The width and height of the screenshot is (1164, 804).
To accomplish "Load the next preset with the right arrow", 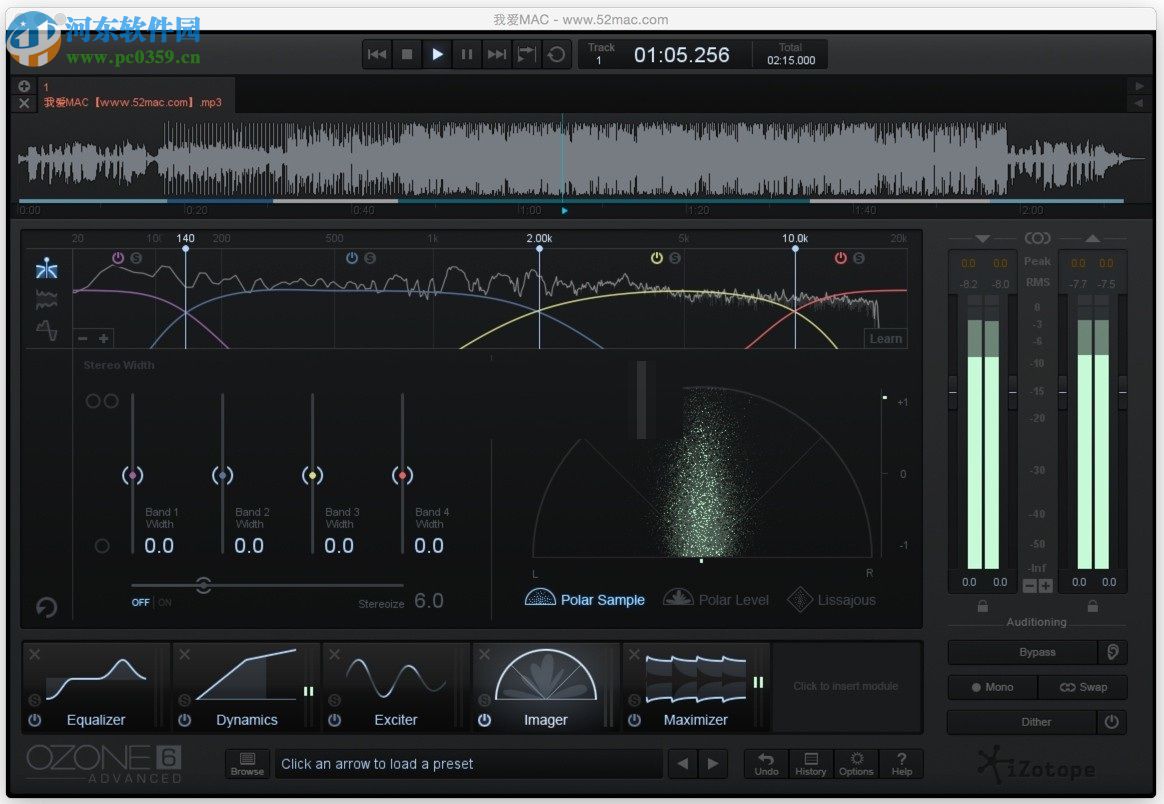I will click(713, 763).
